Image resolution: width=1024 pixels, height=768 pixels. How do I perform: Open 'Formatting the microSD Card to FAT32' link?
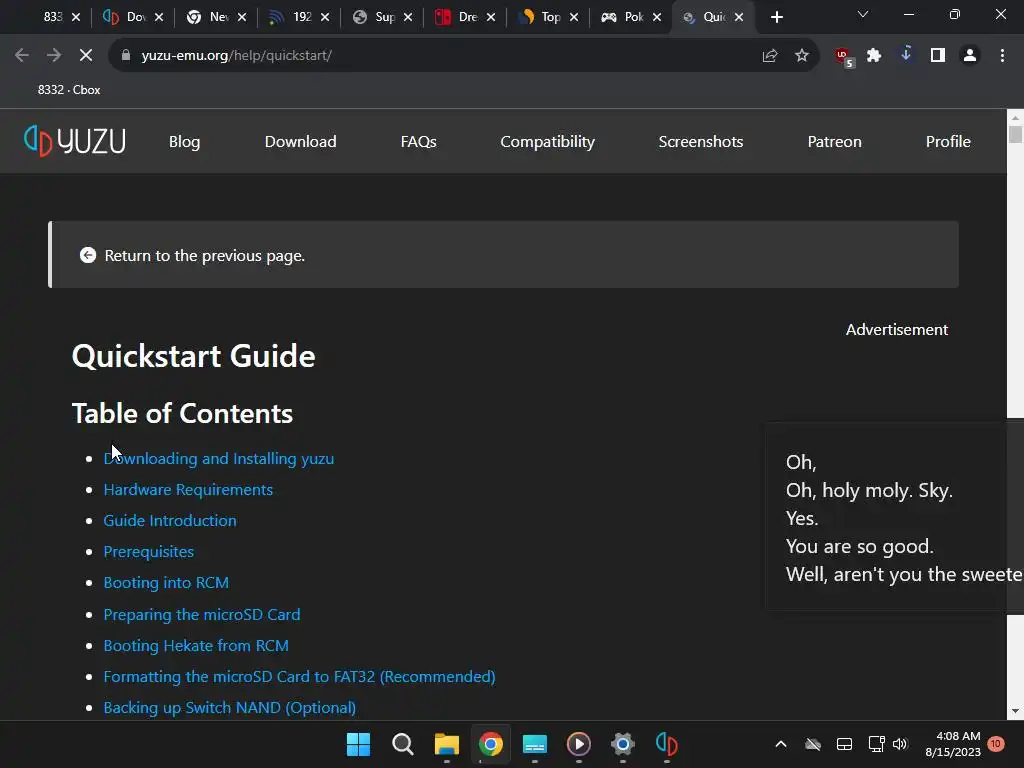point(299,676)
